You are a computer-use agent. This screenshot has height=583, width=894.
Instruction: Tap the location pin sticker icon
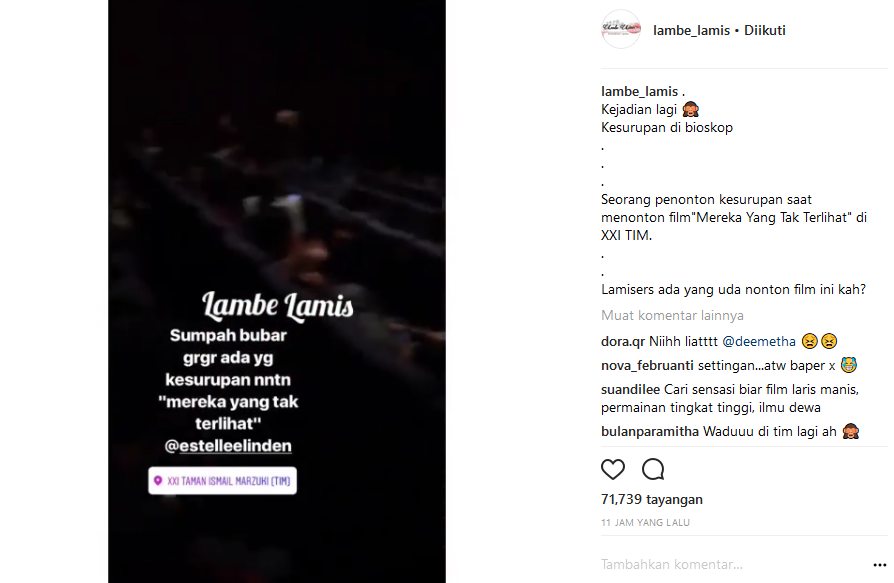click(x=158, y=480)
